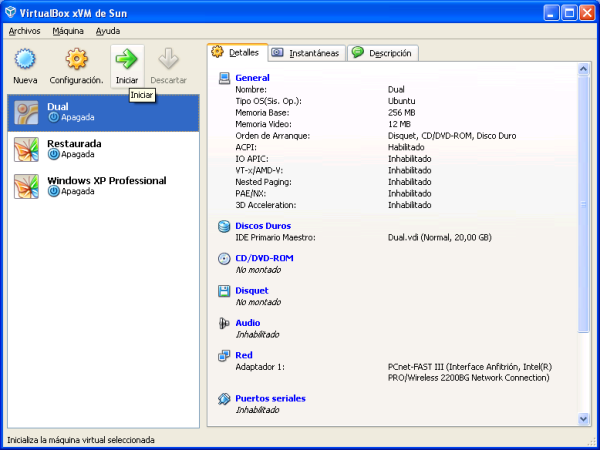Open the Disquet settings link
Image resolution: width=600 pixels, height=450 pixels.
click(252, 291)
